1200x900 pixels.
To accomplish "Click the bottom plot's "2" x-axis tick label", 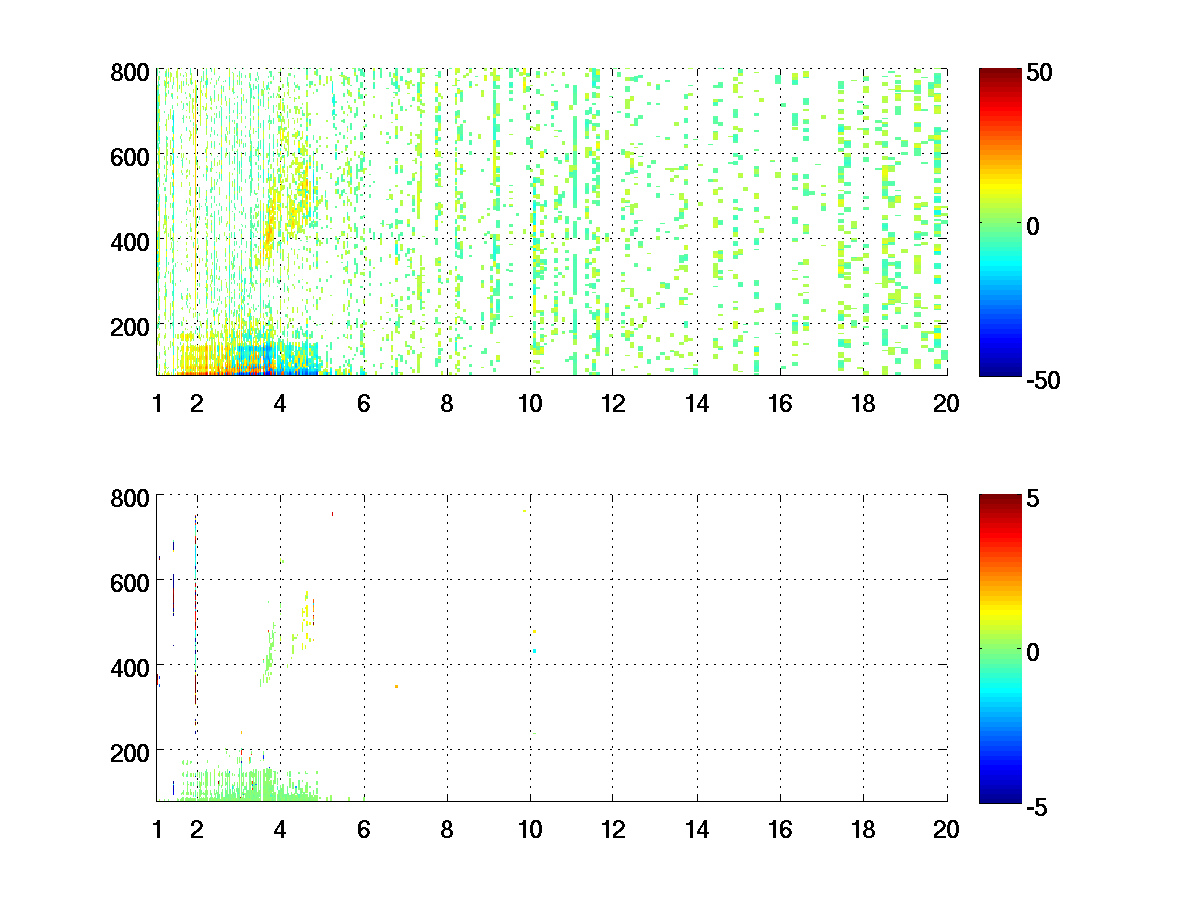I will pos(197,829).
